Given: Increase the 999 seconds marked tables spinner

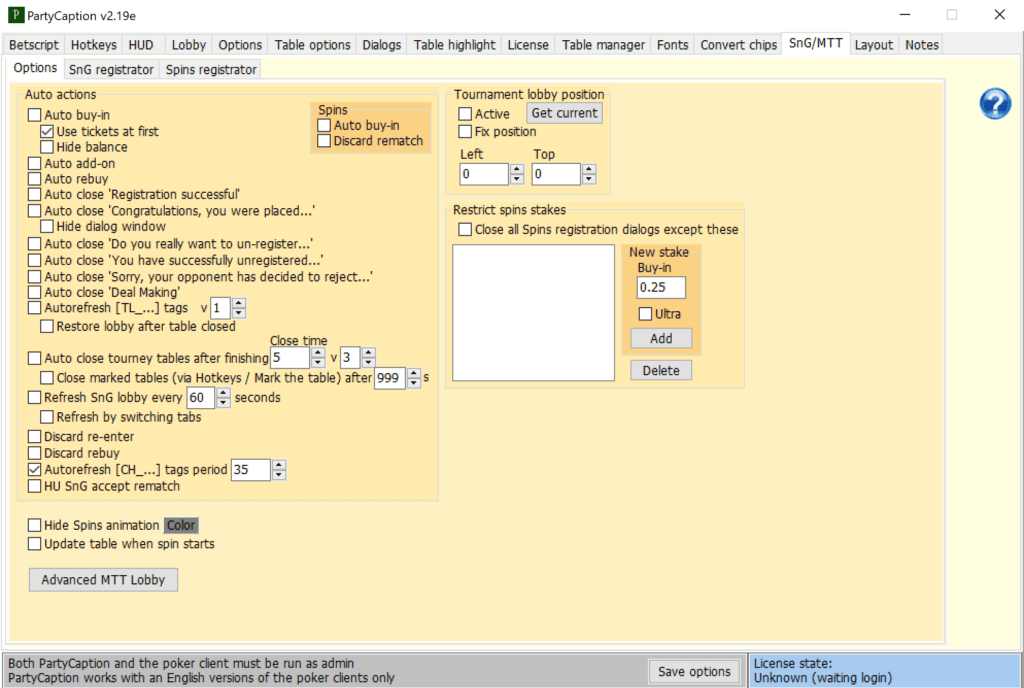Looking at the screenshot, I should coord(414,373).
